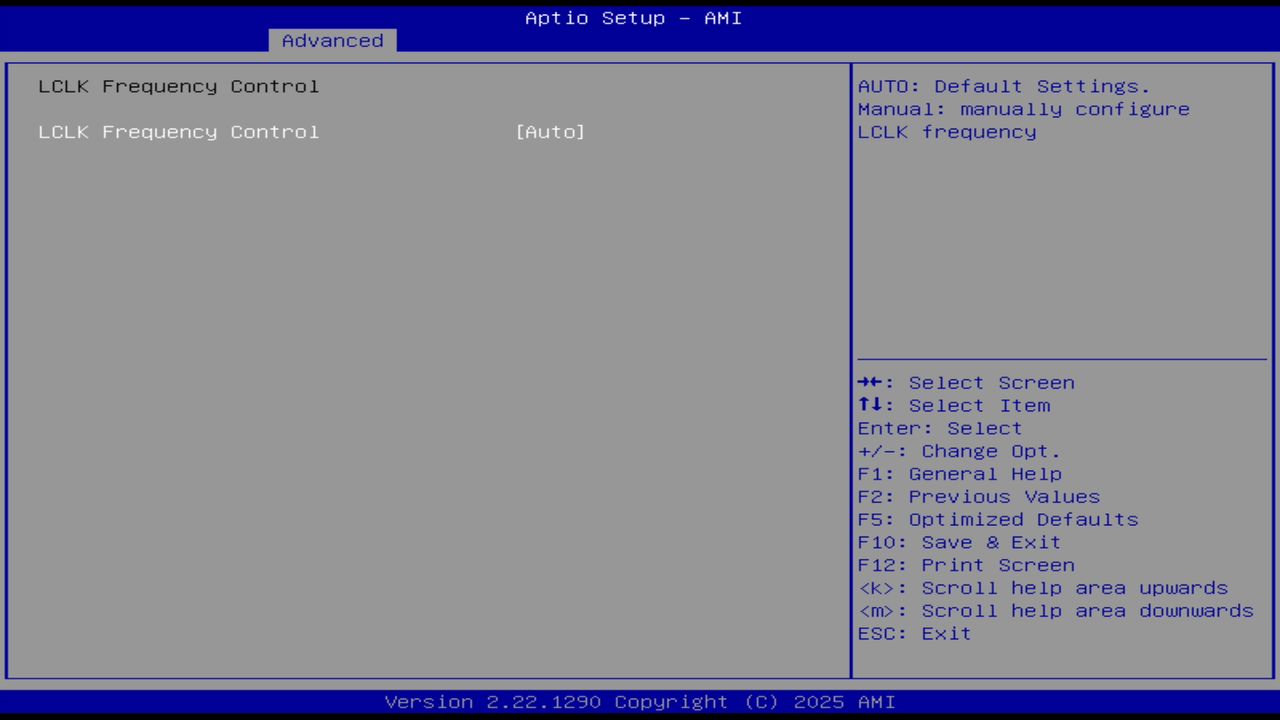Click the 'F5: Optimized Defaults' hint
1280x720 pixels.
coord(998,520)
